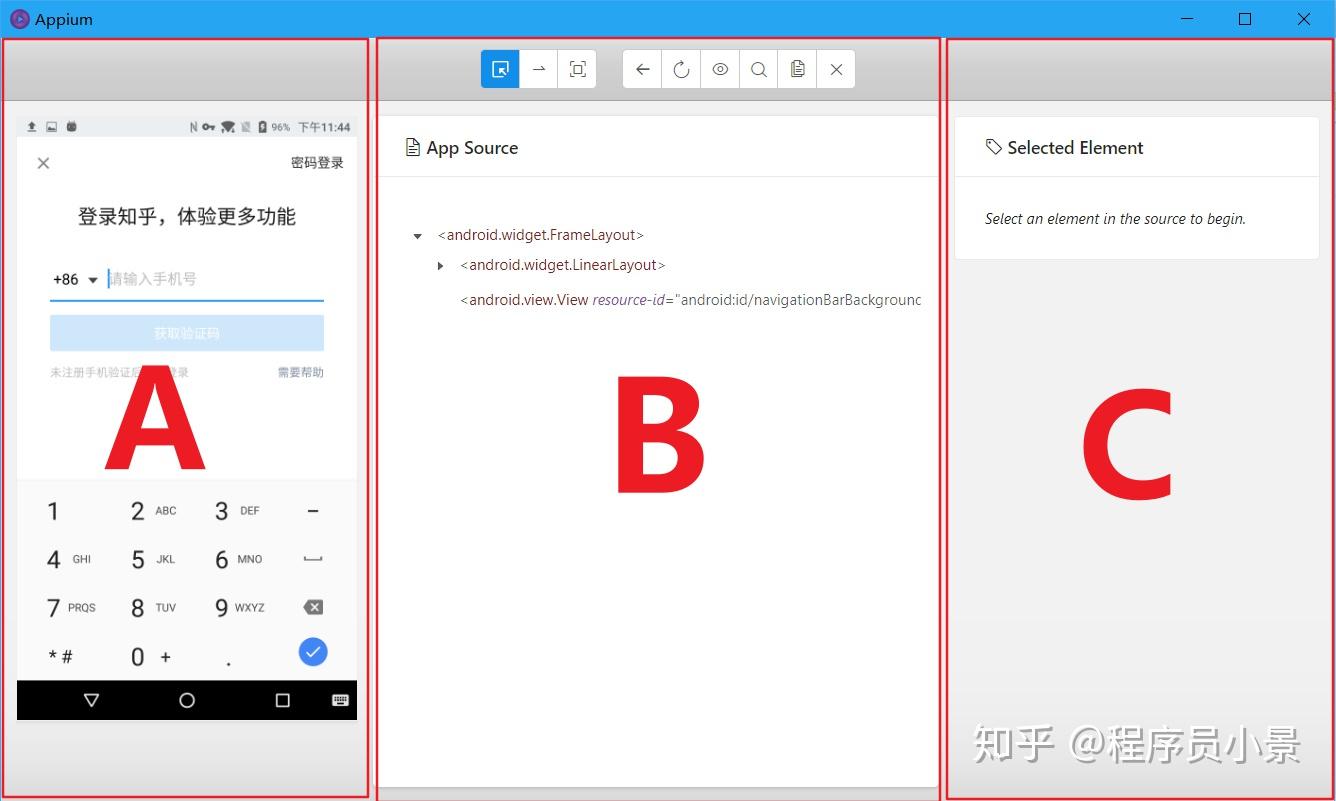1336x801 pixels.
Task: Tap the blue checkmark confirm key
Action: pos(313,652)
